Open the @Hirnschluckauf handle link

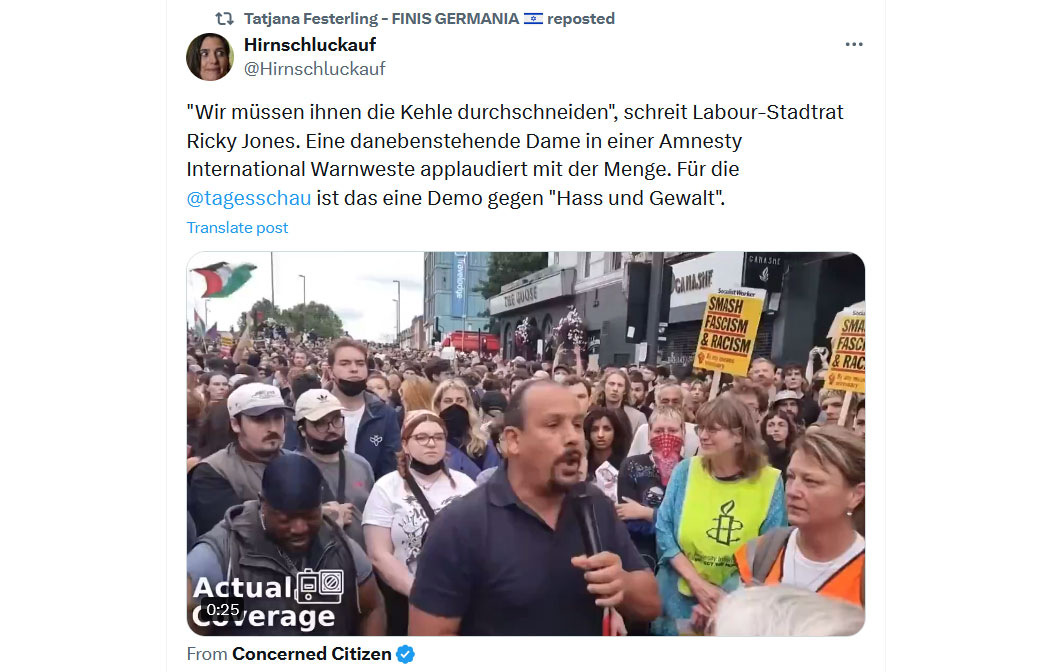pyautogui.click(x=315, y=69)
